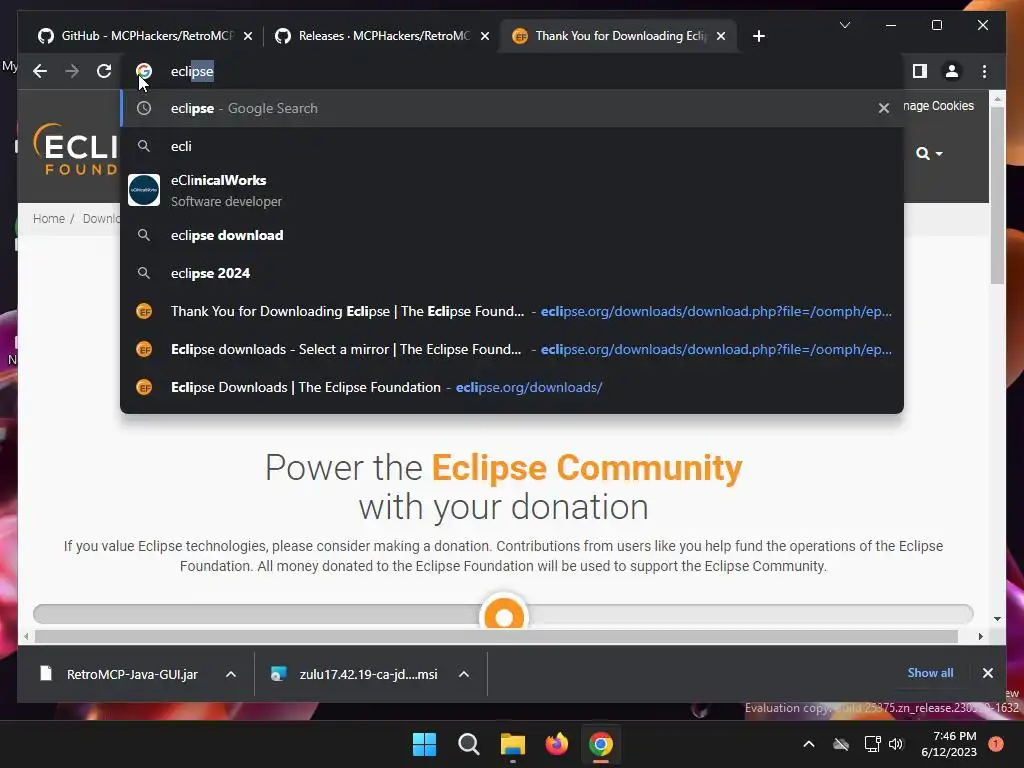Open 'Eclipse Downloads | The Eclipse Foundation' suggestion
The width and height of the screenshot is (1024, 768).
(x=512, y=387)
